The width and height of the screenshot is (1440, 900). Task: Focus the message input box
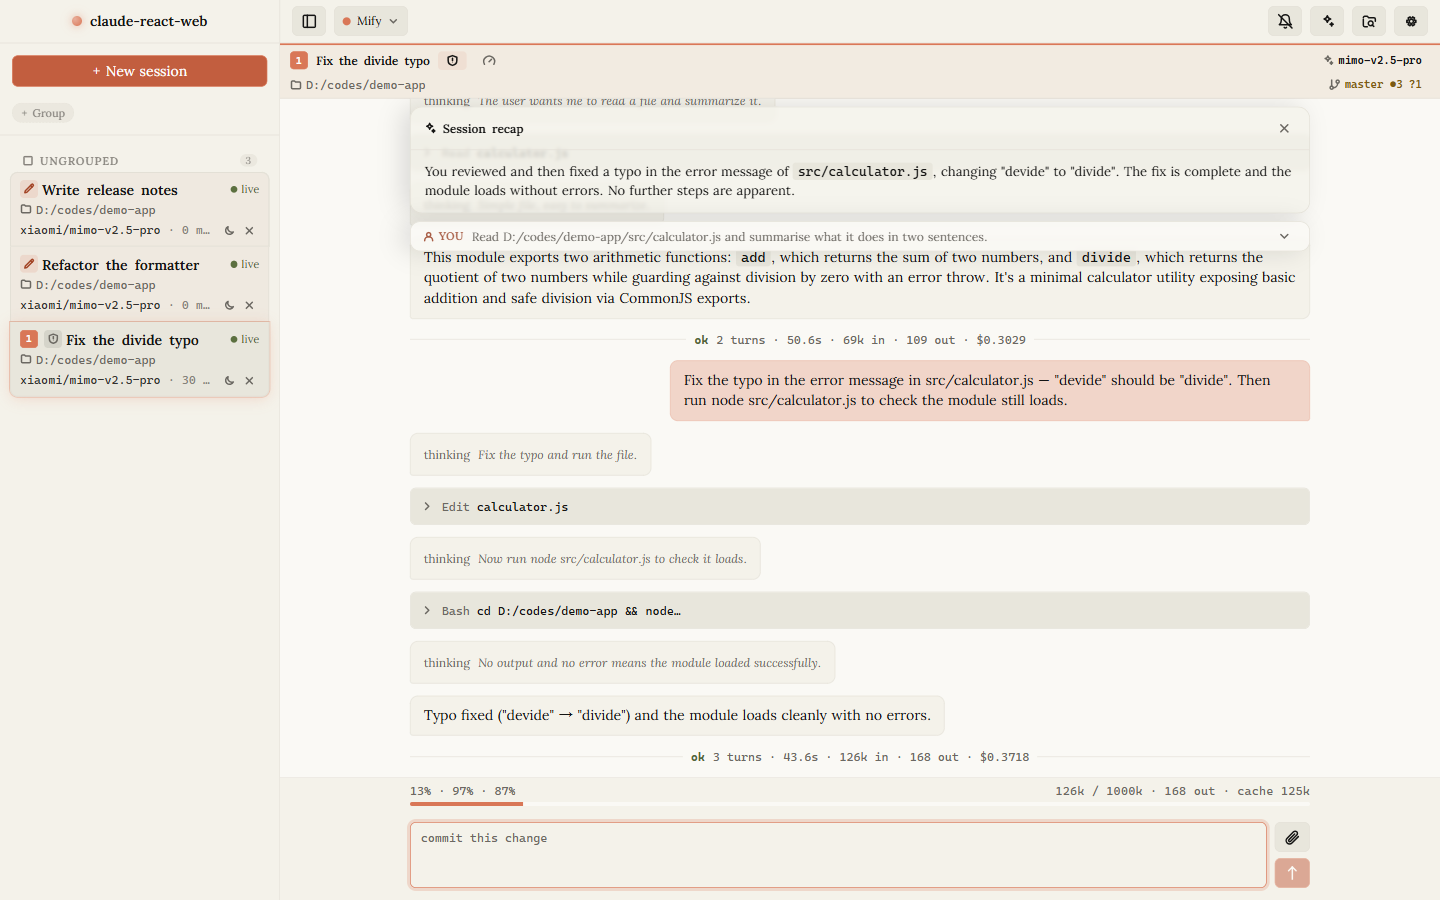(x=838, y=855)
